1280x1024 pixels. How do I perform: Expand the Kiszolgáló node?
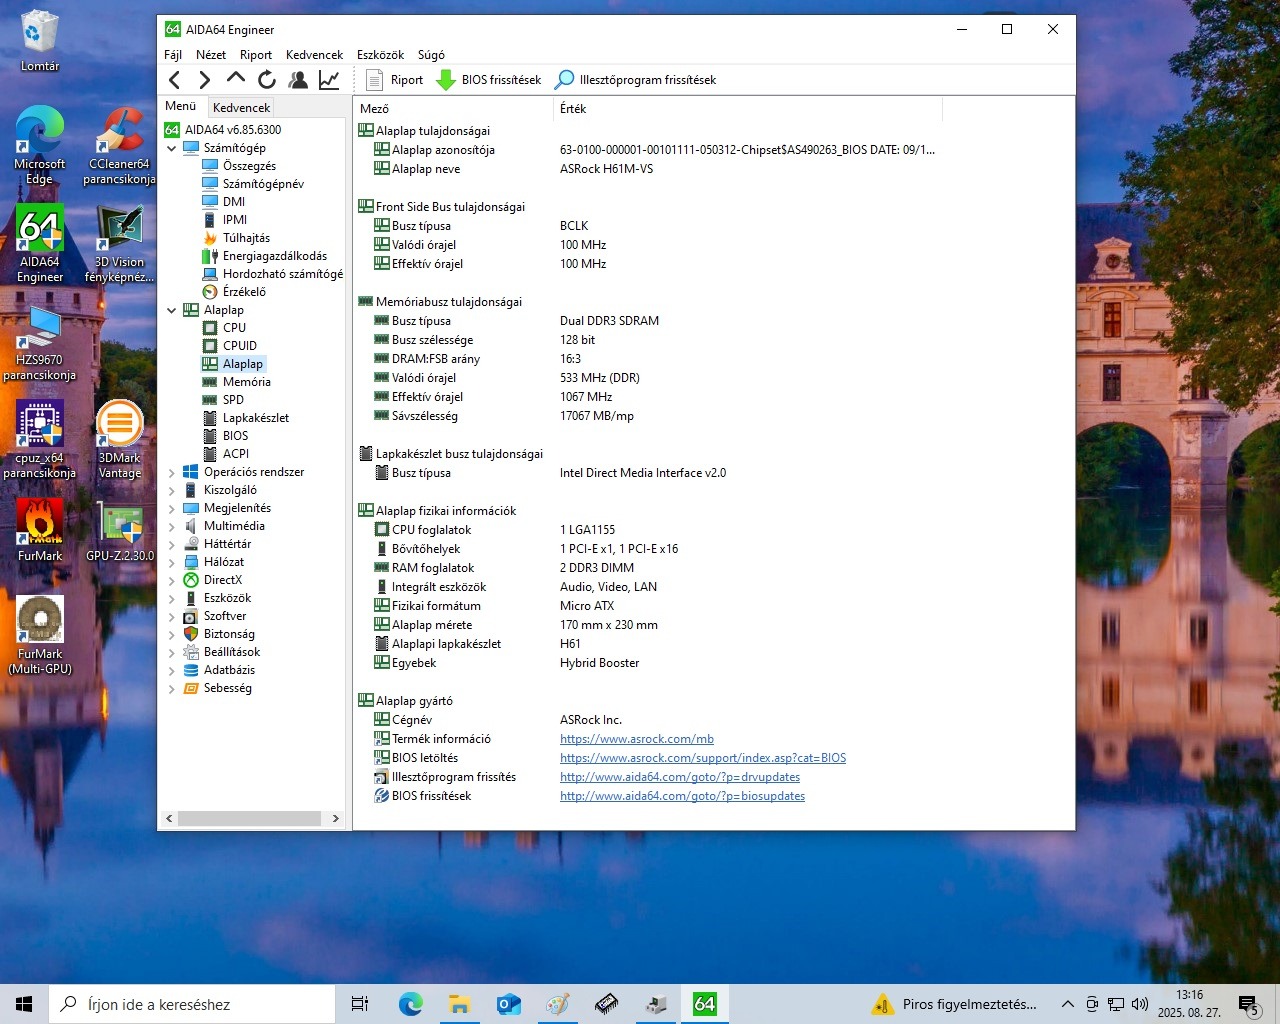point(171,491)
